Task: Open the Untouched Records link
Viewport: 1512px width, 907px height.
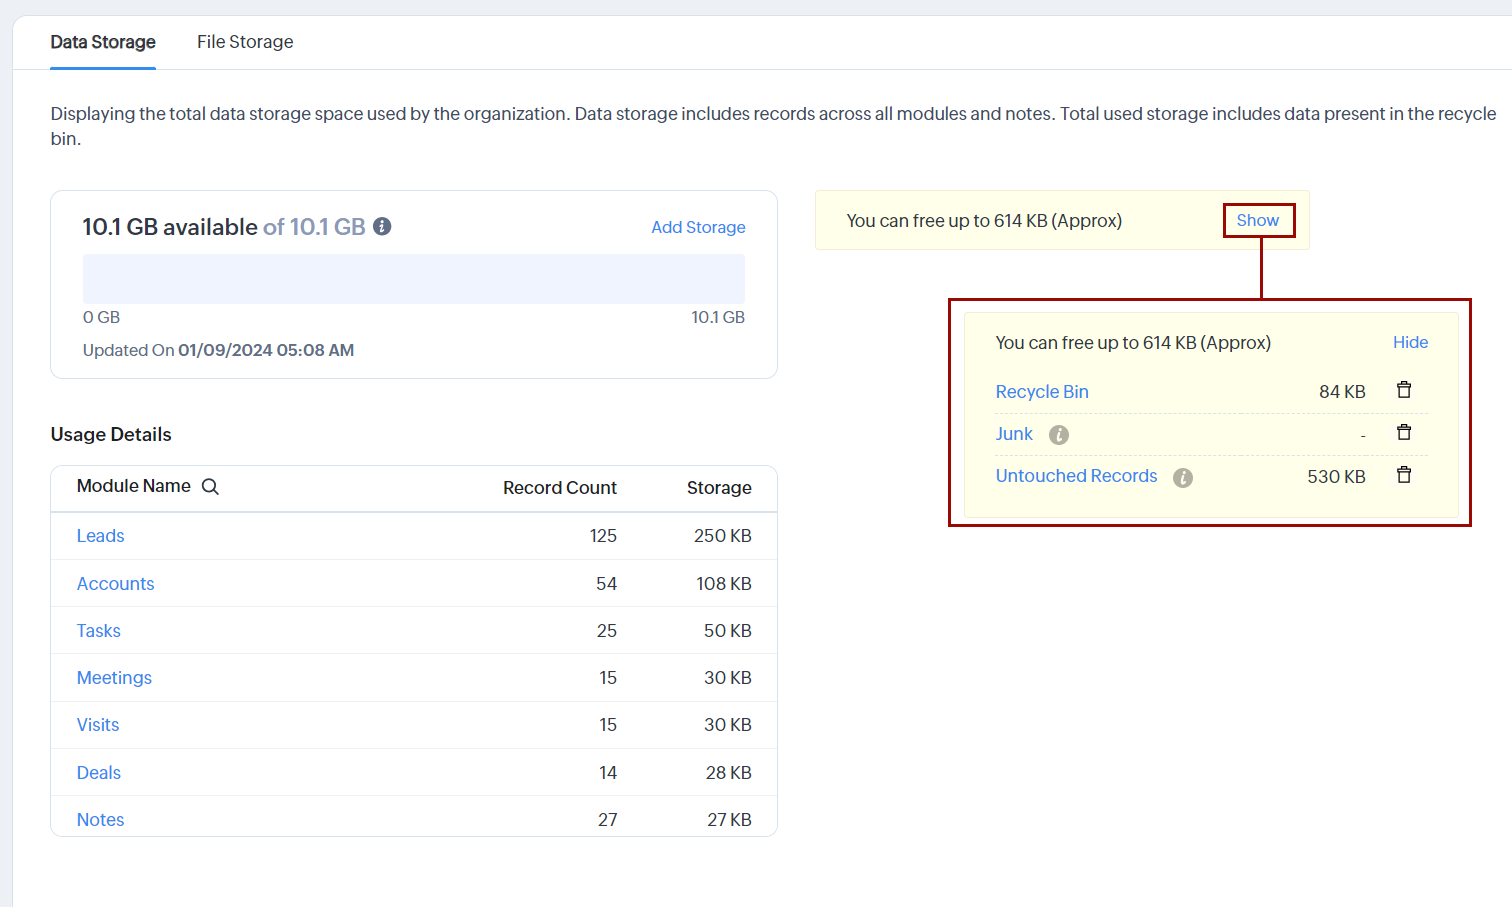Action: (x=1076, y=476)
